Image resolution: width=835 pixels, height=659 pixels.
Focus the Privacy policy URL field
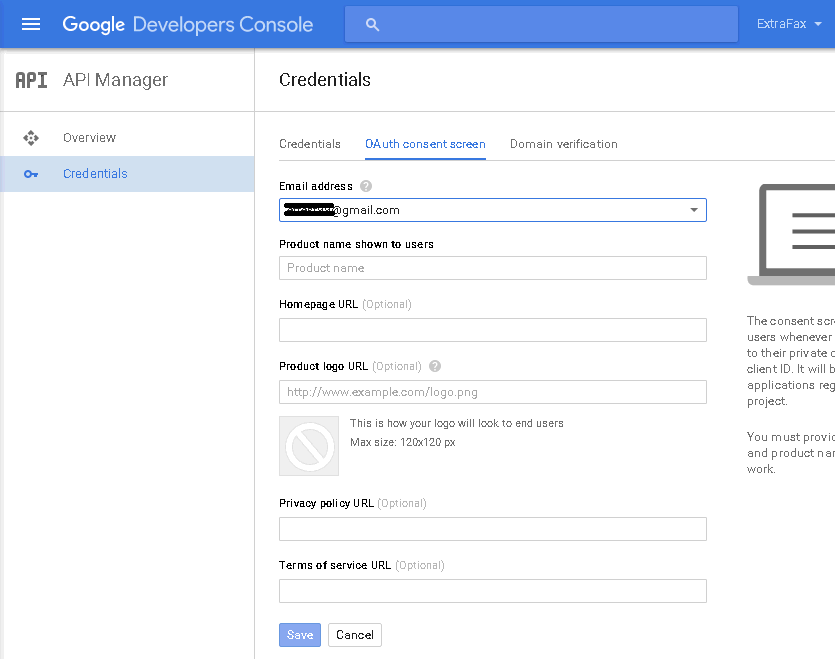point(493,529)
